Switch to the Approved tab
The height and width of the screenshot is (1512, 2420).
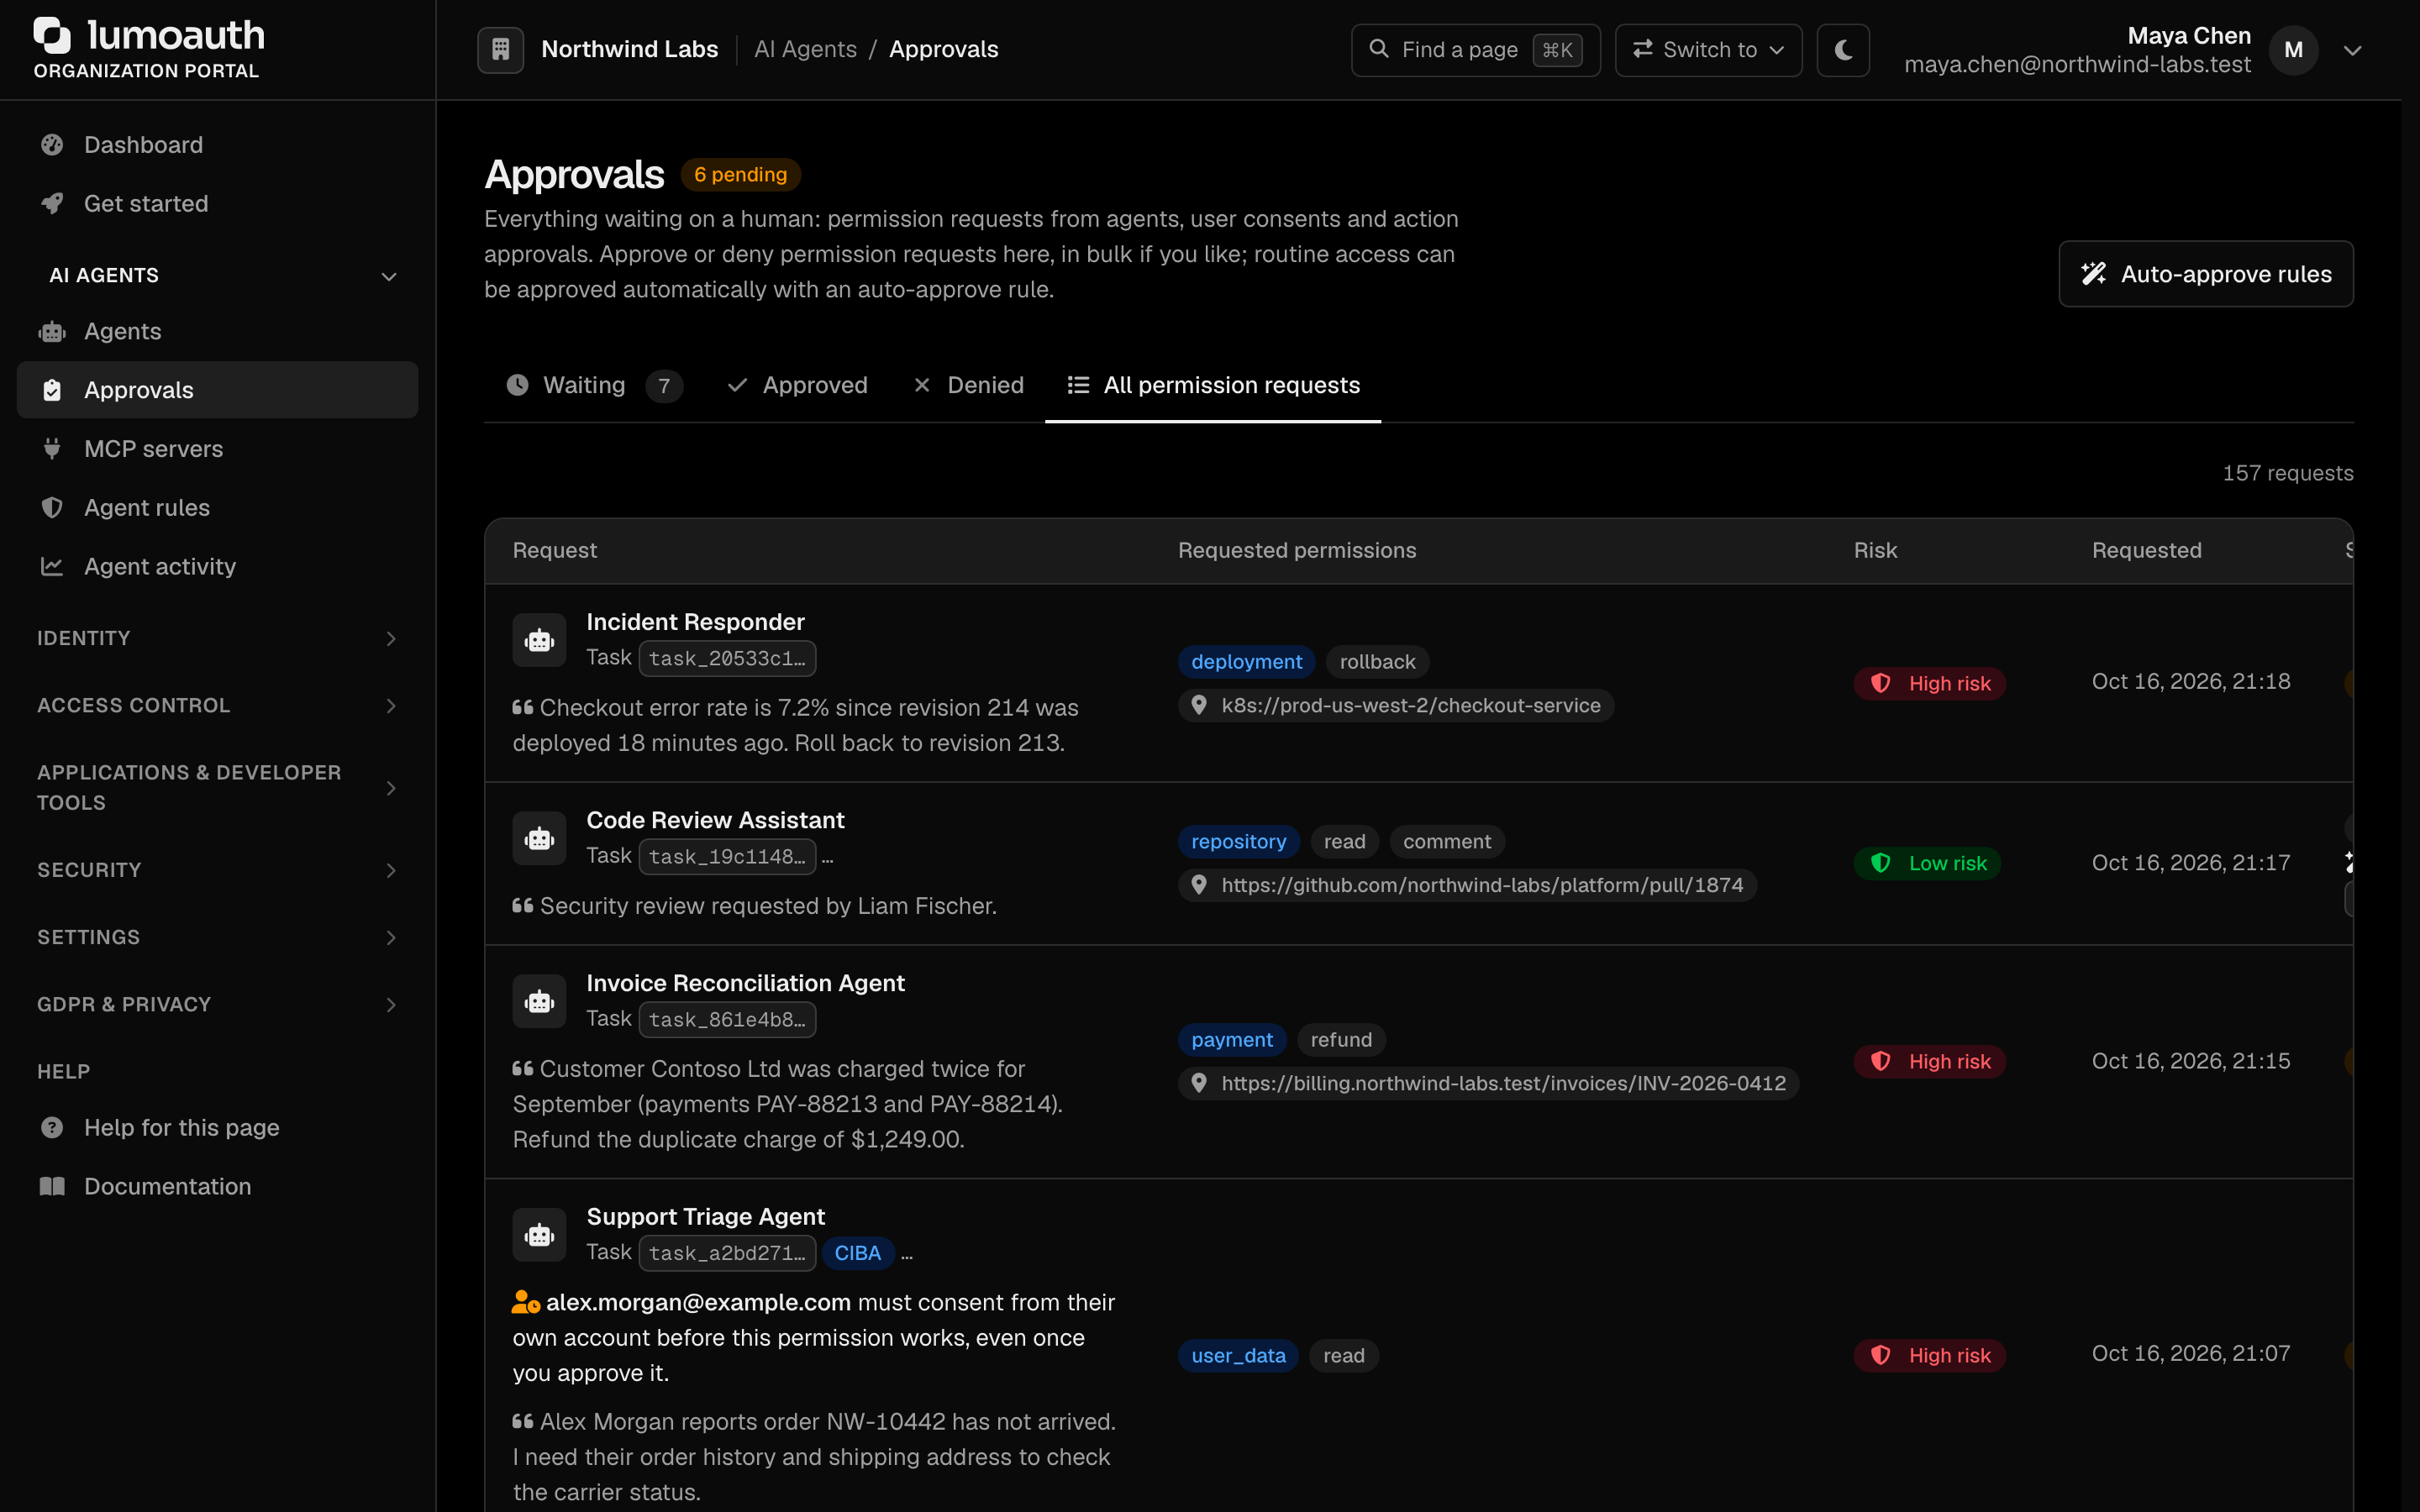coord(797,385)
